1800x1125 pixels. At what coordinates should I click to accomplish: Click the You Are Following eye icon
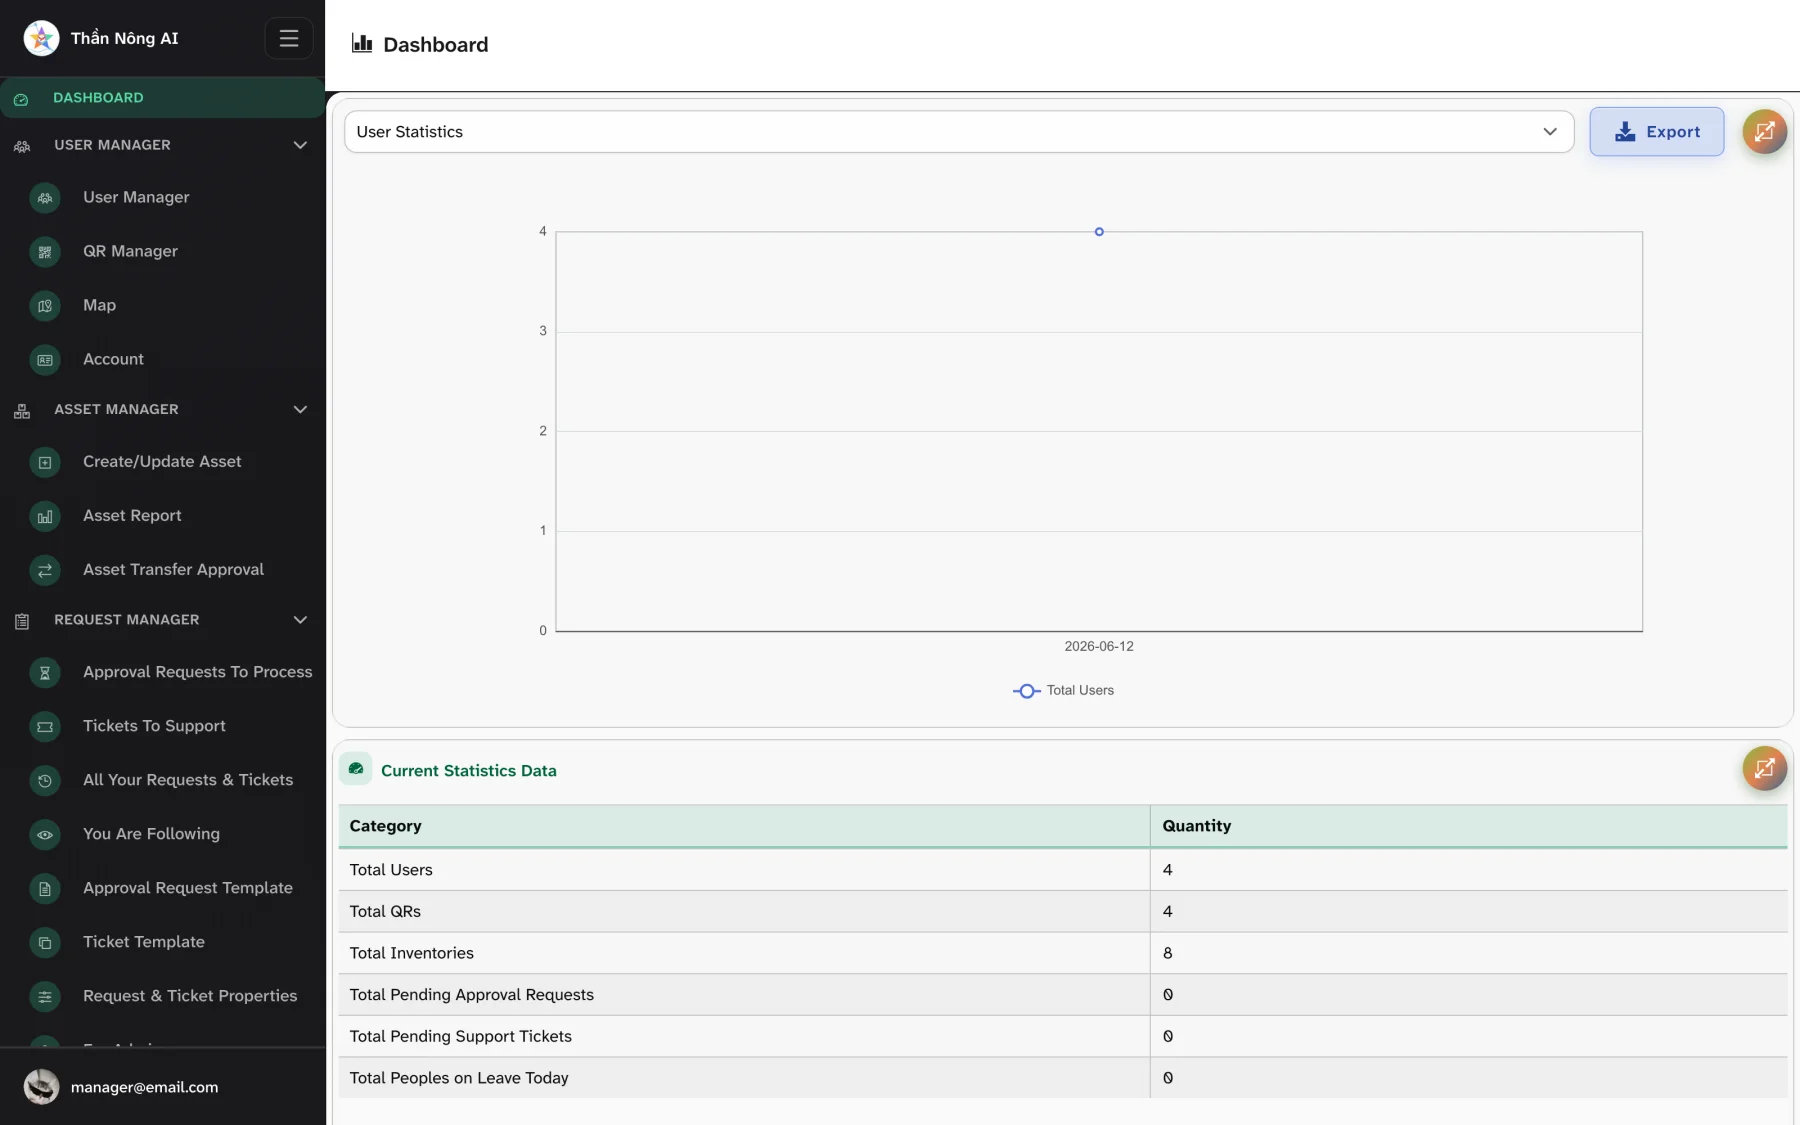pos(45,835)
